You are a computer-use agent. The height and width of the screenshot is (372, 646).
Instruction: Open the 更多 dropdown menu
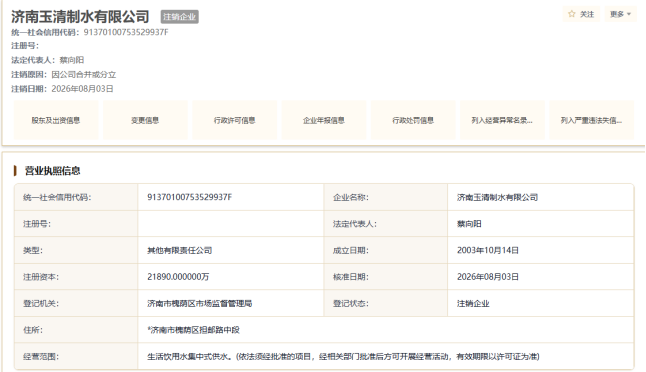coord(620,14)
